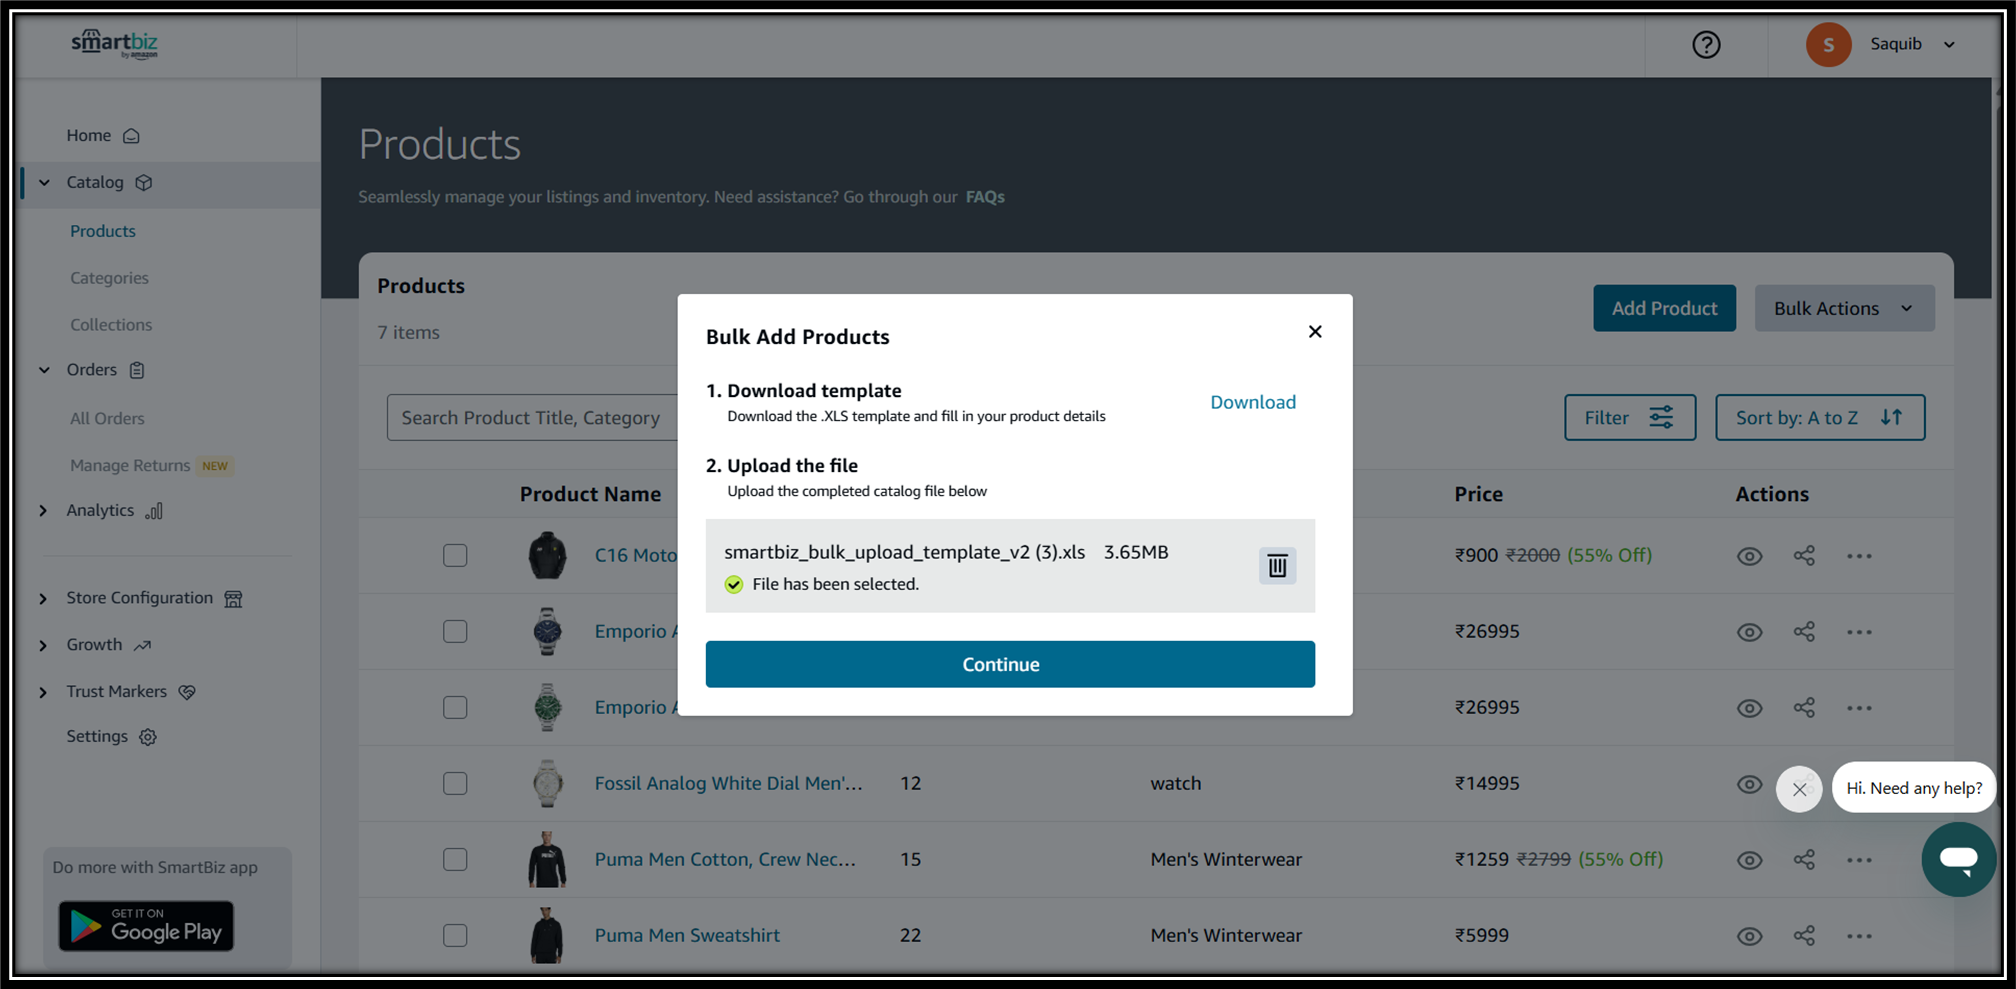
Task: Toggle eye visibility for ₹1259 Puma row
Action: 1749,860
